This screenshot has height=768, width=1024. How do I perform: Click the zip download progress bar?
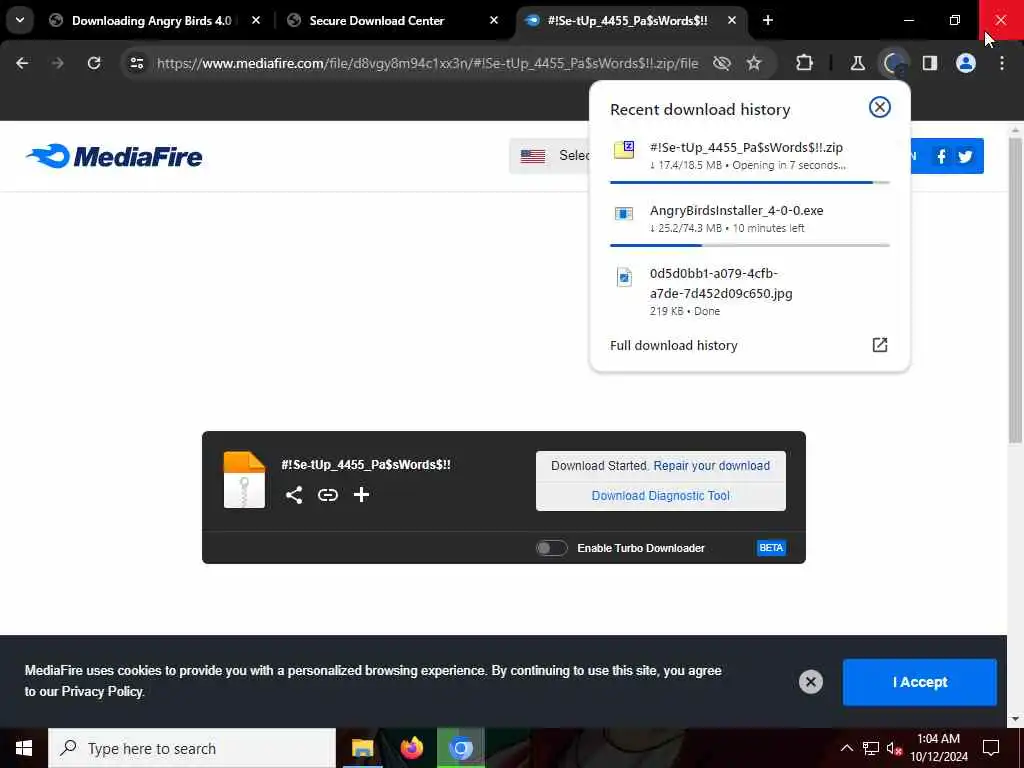pos(749,182)
